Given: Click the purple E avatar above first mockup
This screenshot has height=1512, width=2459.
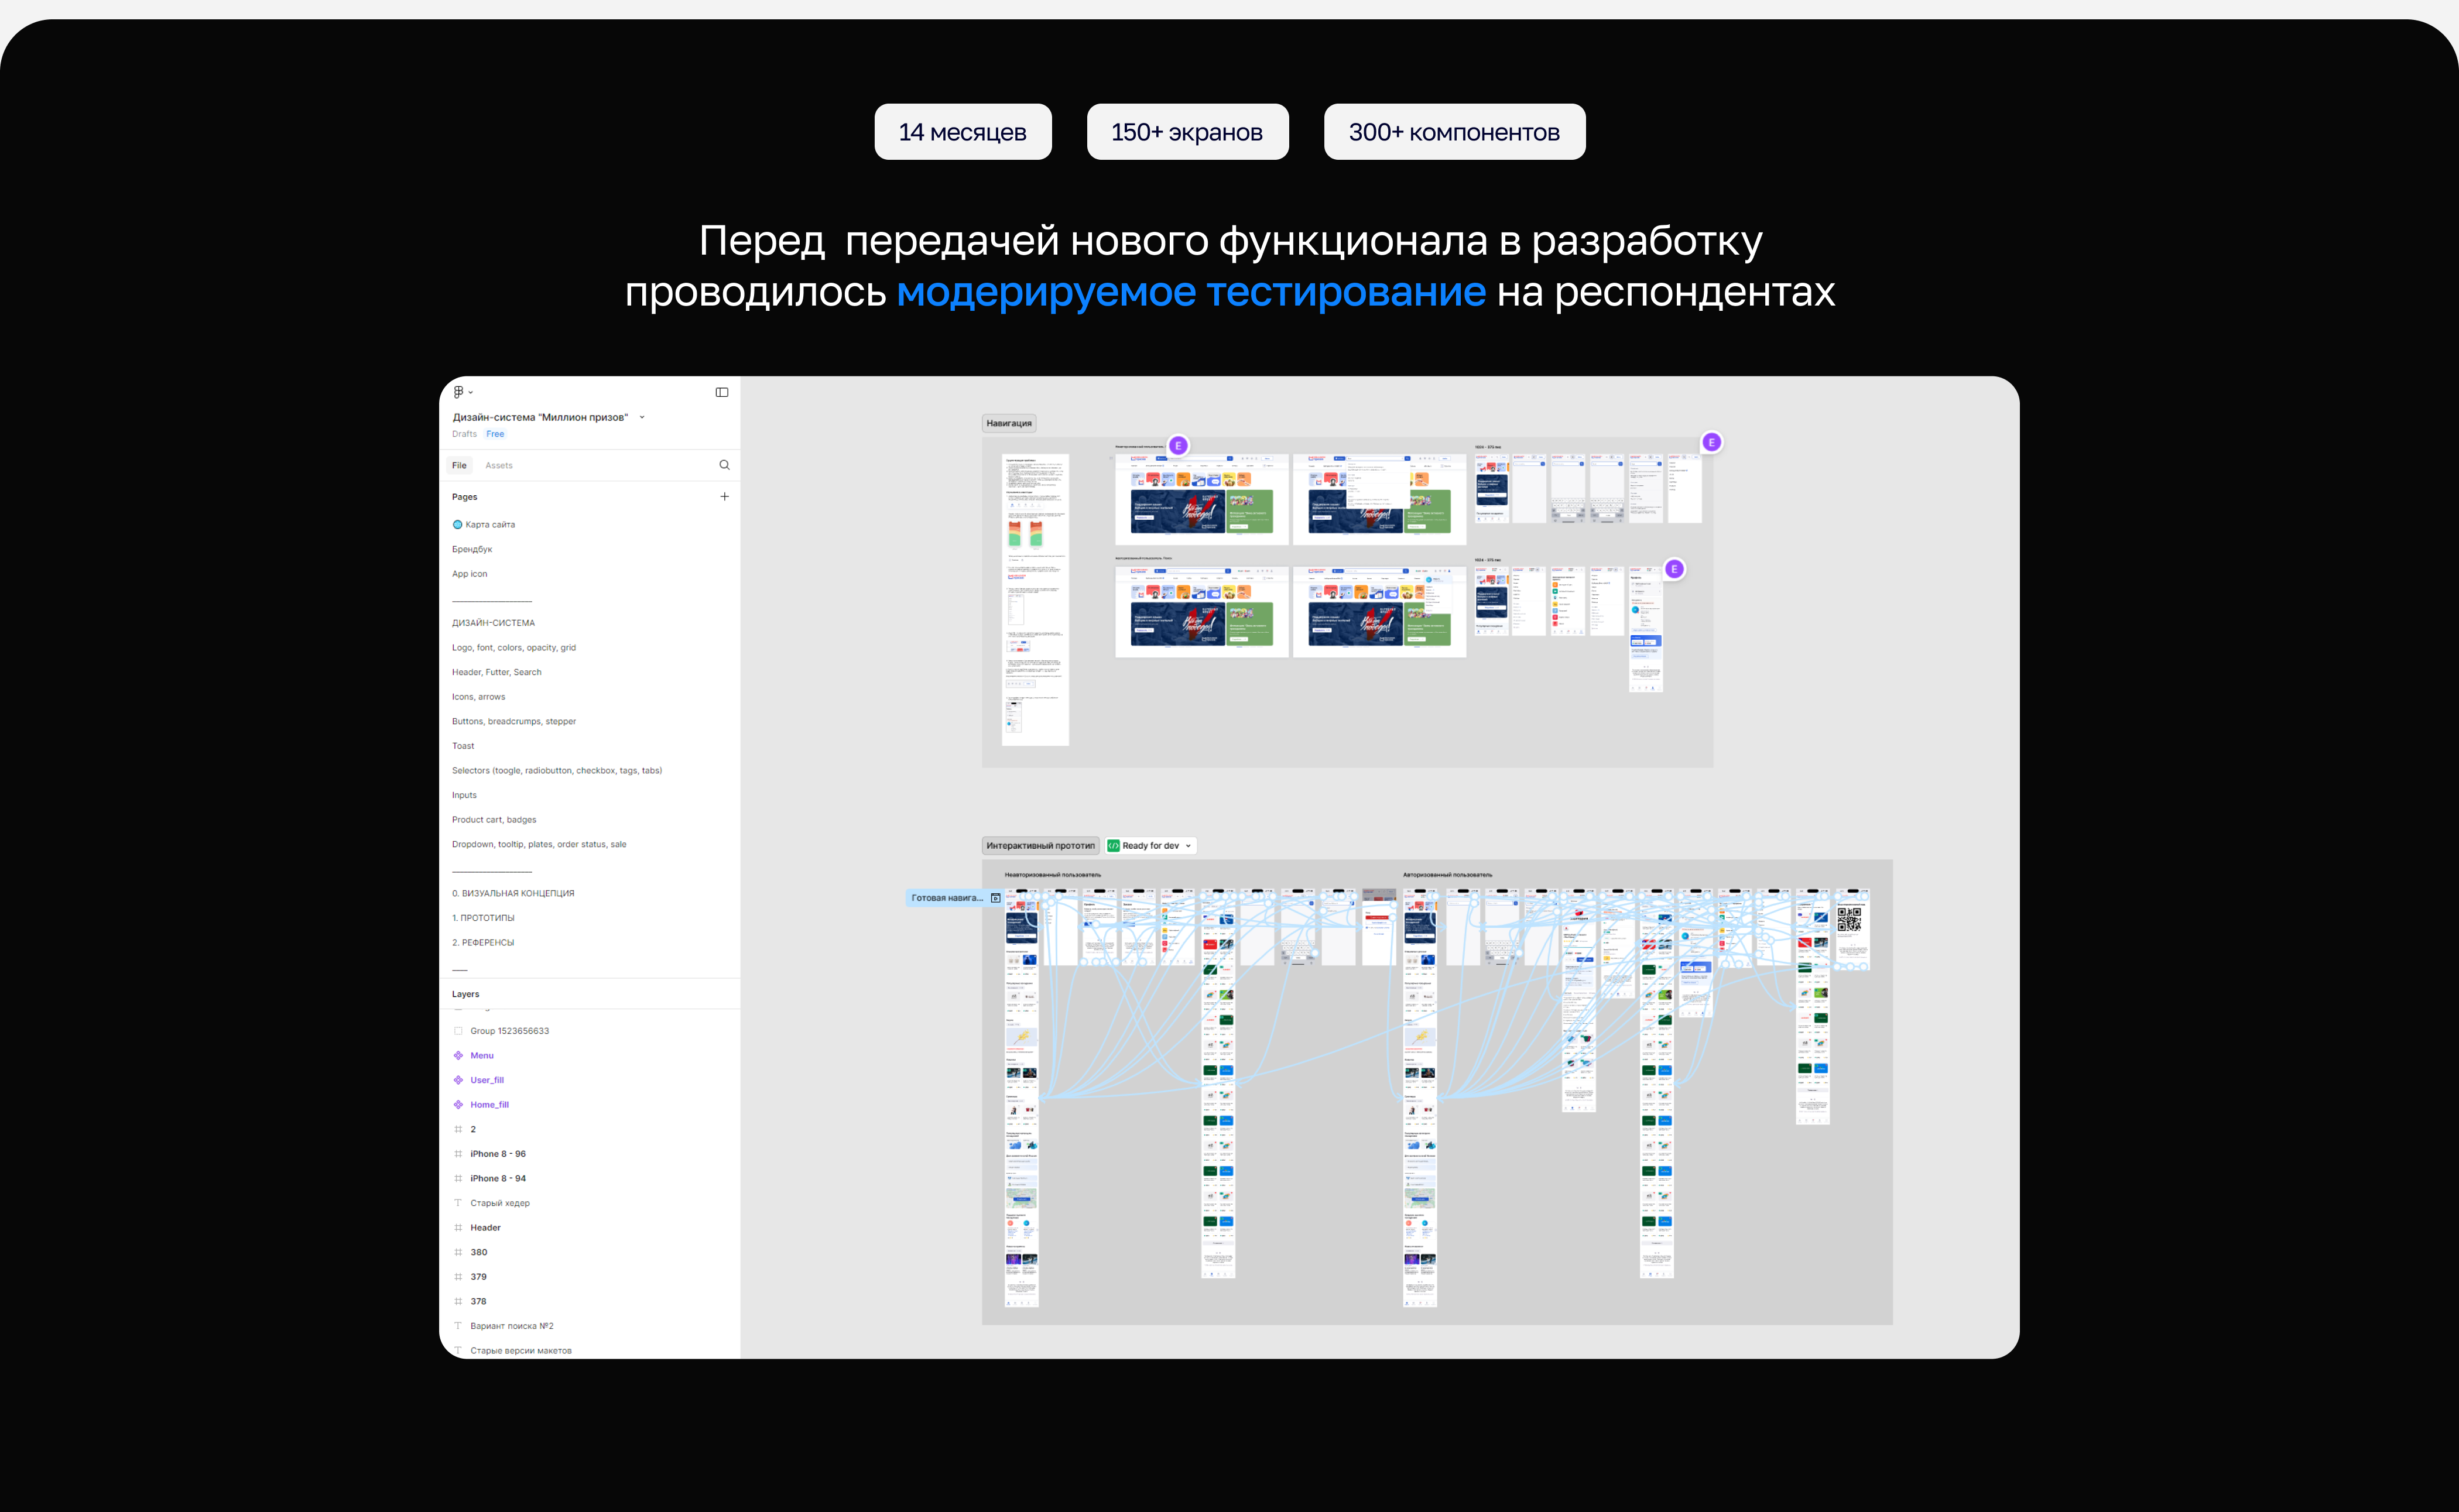Looking at the screenshot, I should [1178, 445].
